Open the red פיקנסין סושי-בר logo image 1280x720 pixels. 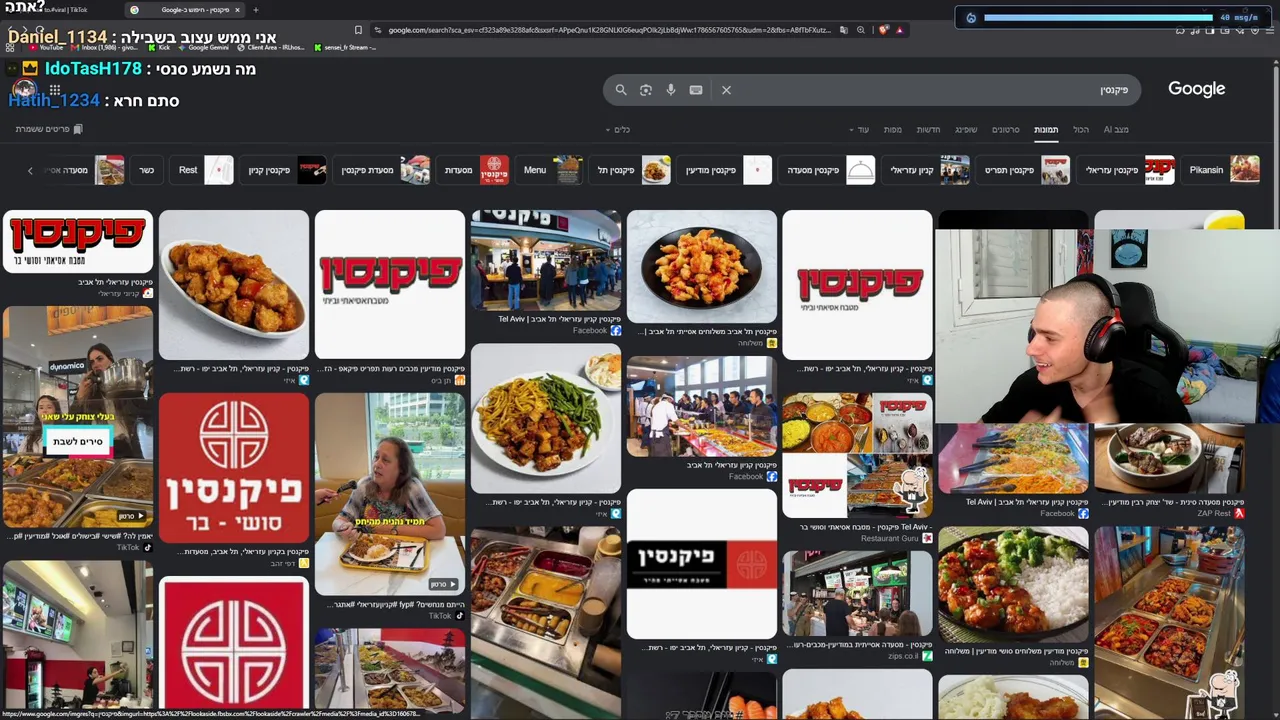pos(234,468)
